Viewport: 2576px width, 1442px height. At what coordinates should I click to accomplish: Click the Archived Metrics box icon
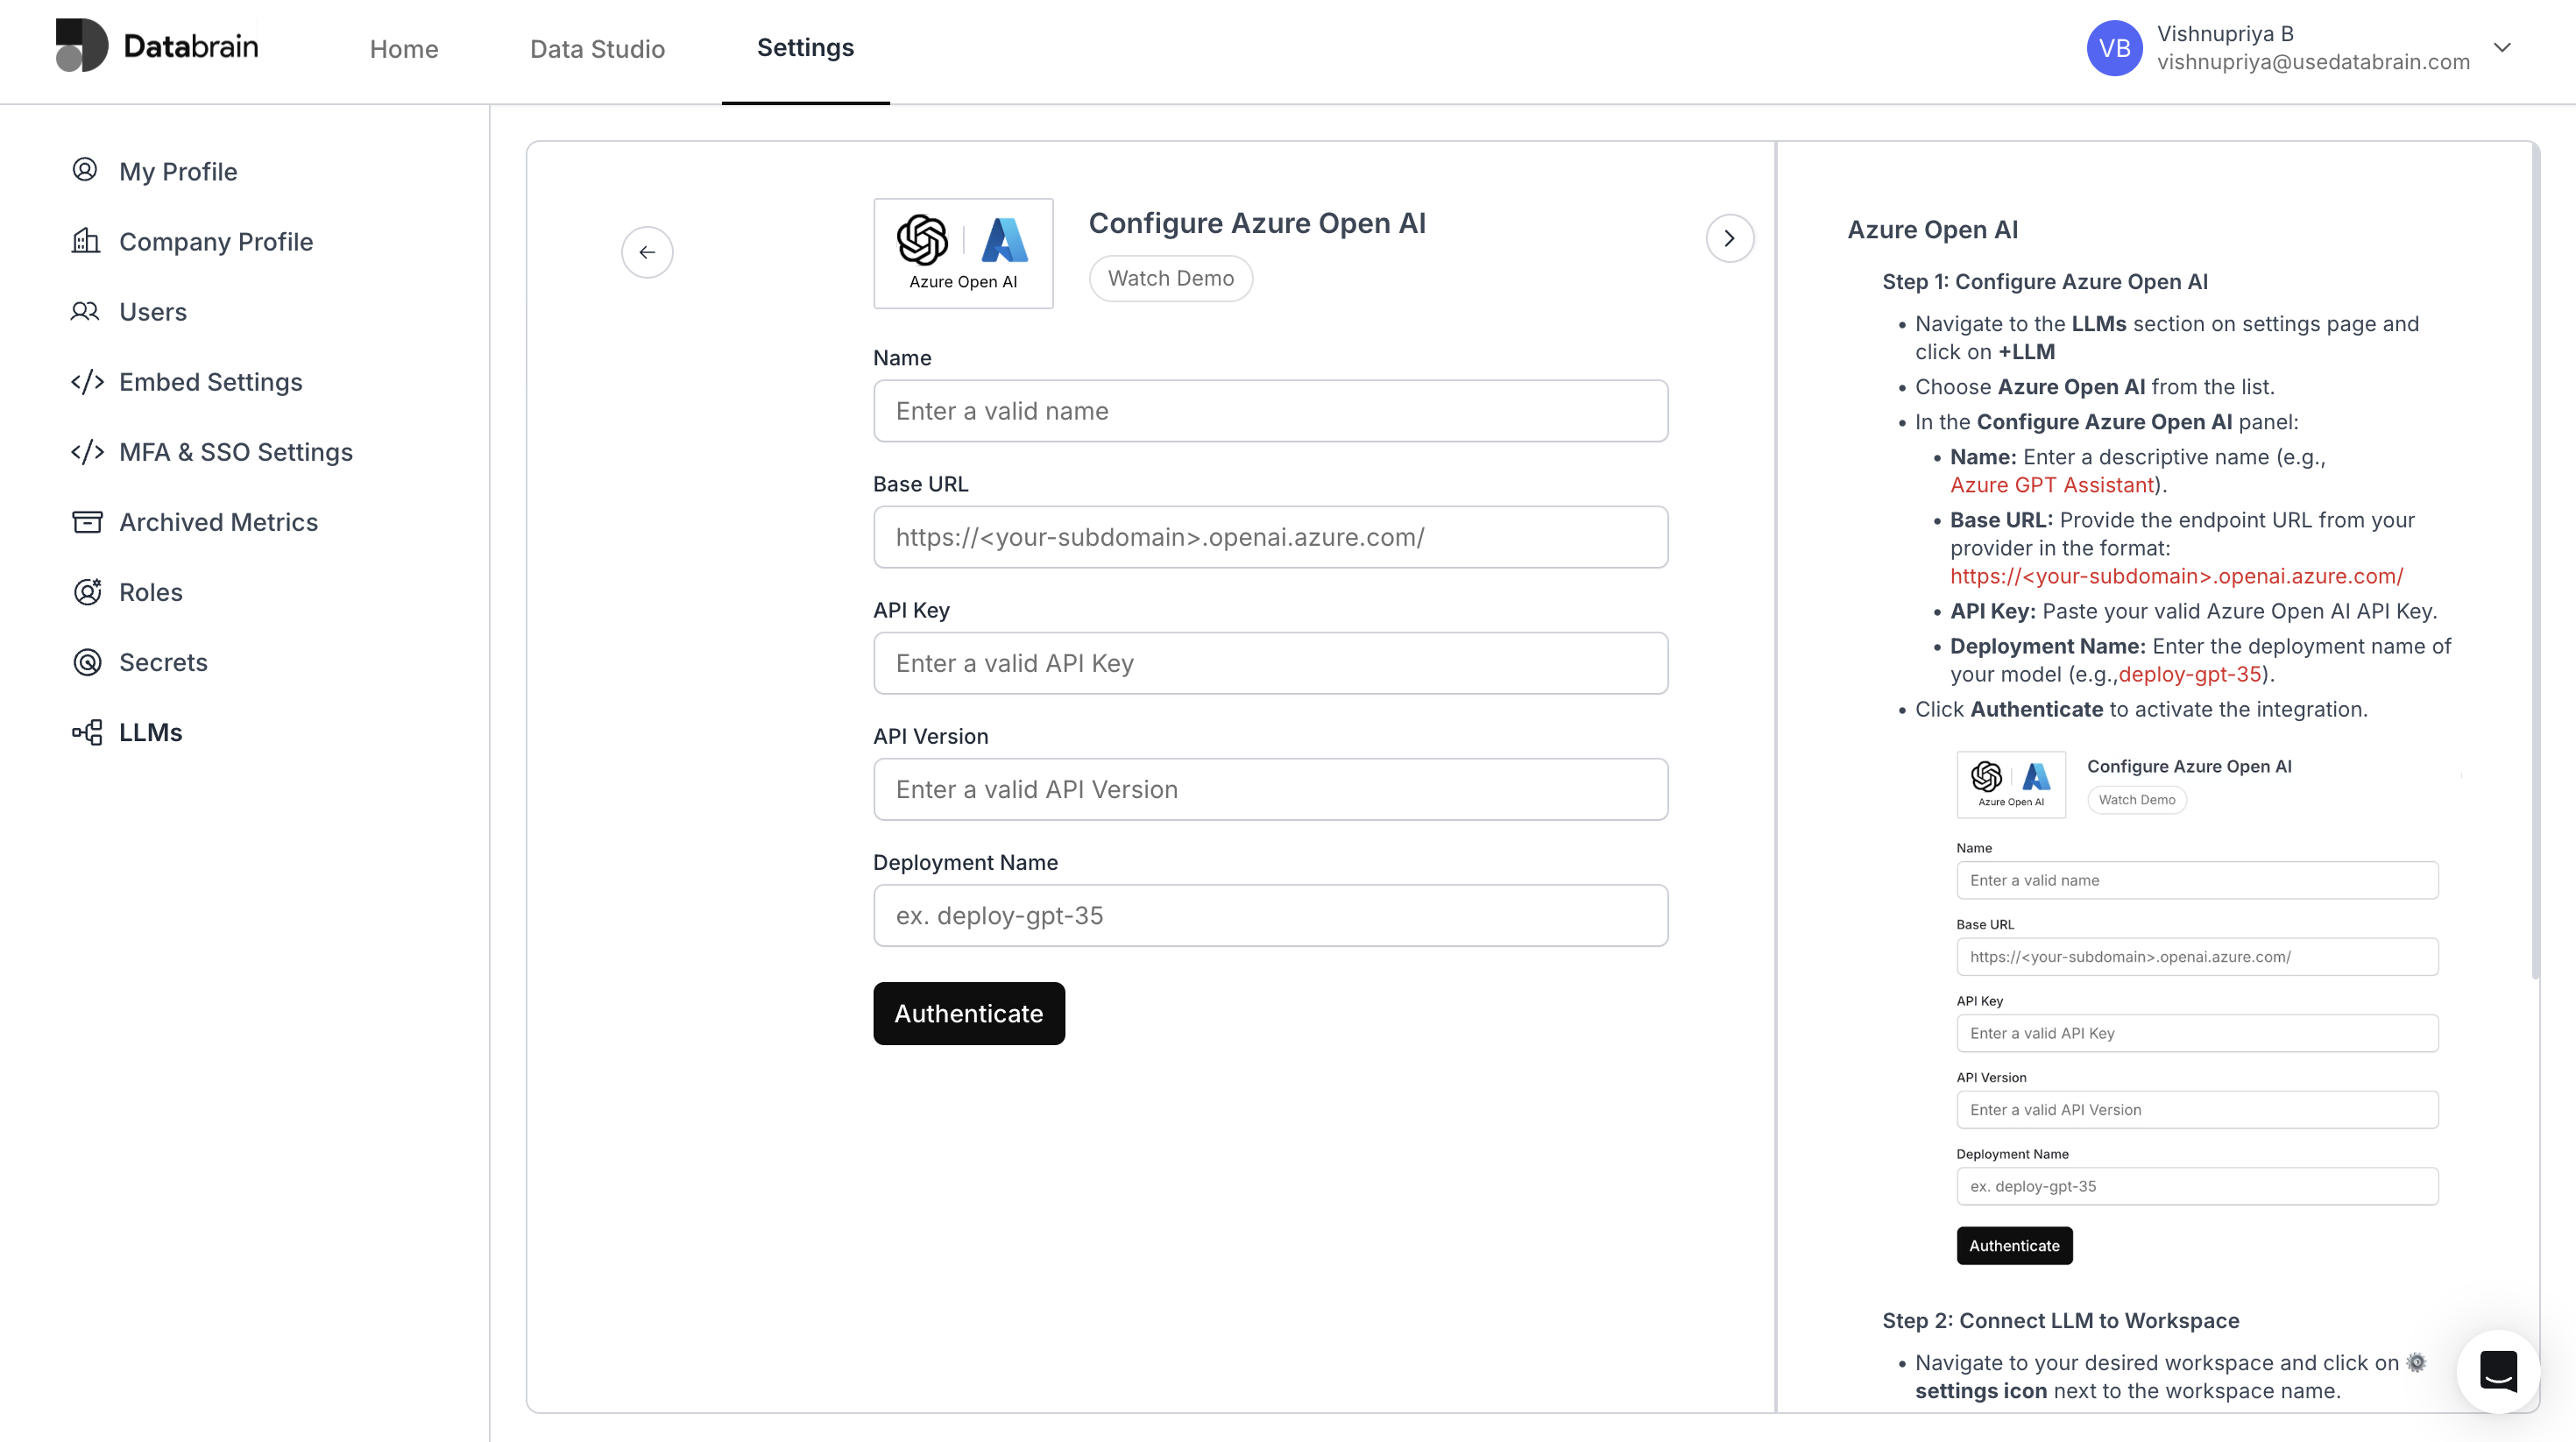[x=87, y=522]
